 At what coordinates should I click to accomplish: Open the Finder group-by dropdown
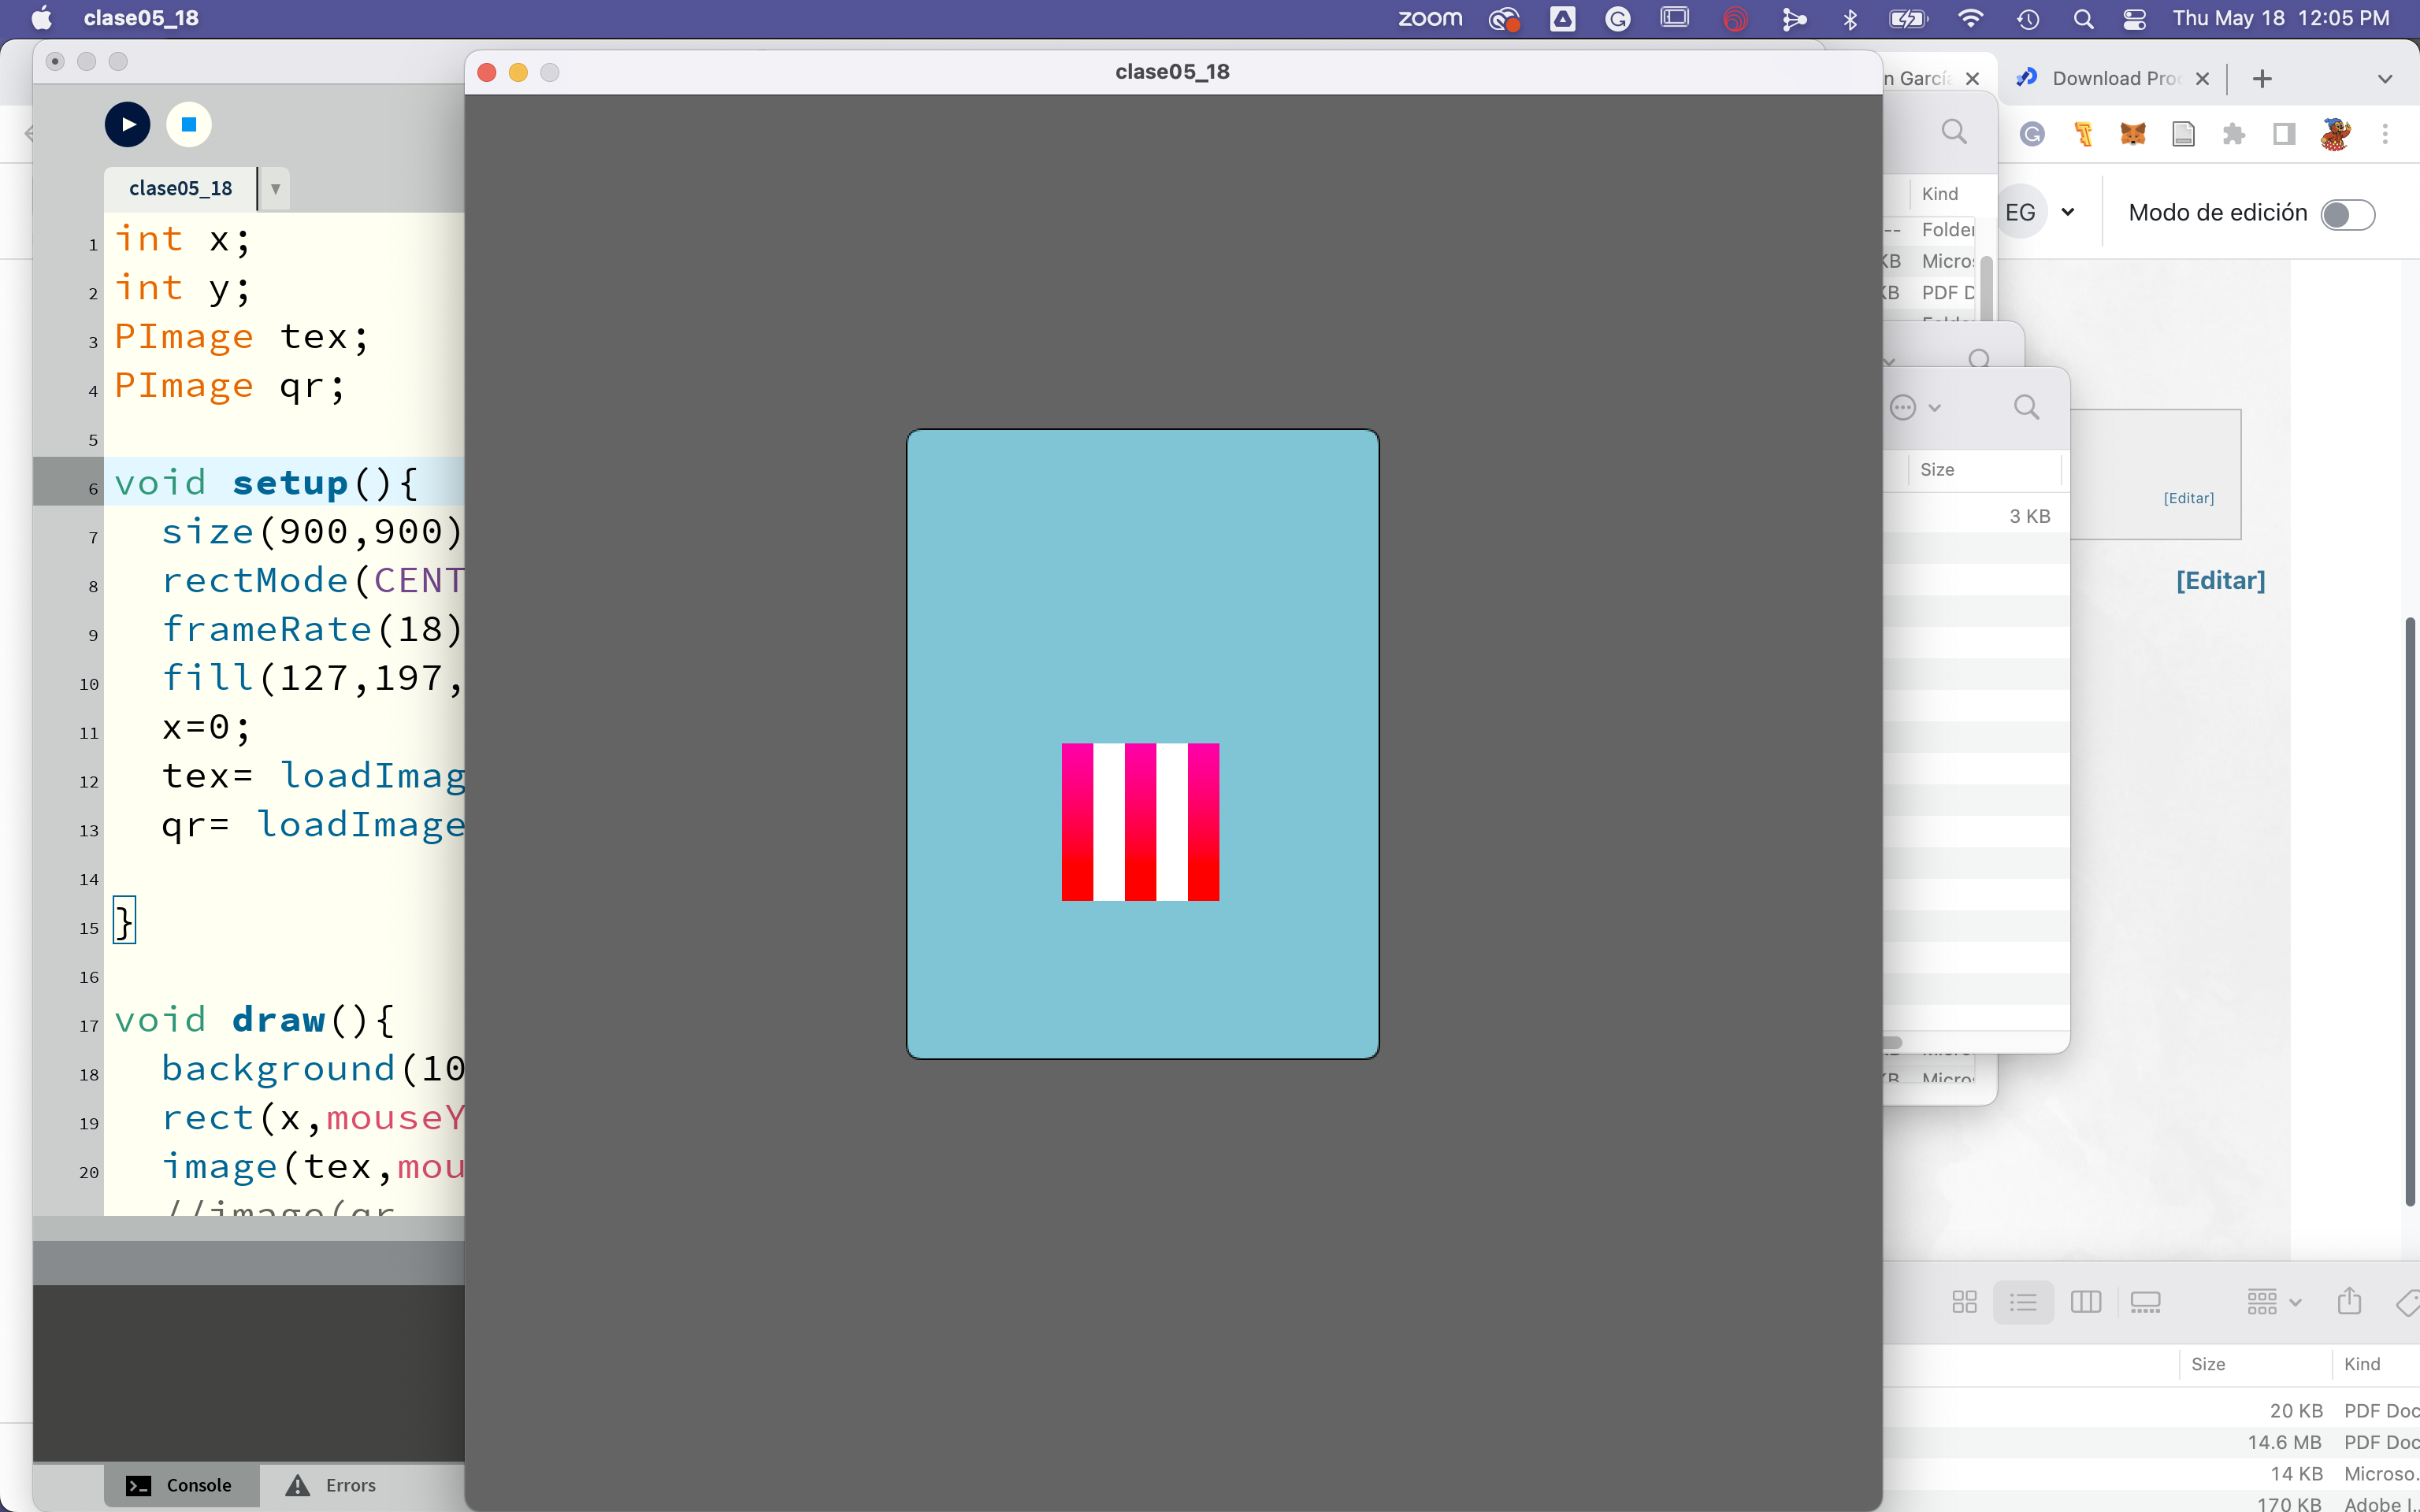(2273, 1301)
